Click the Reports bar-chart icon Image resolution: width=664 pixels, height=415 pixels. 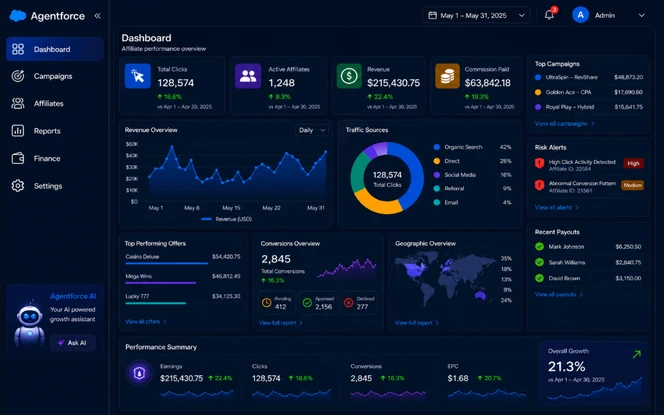pos(18,131)
